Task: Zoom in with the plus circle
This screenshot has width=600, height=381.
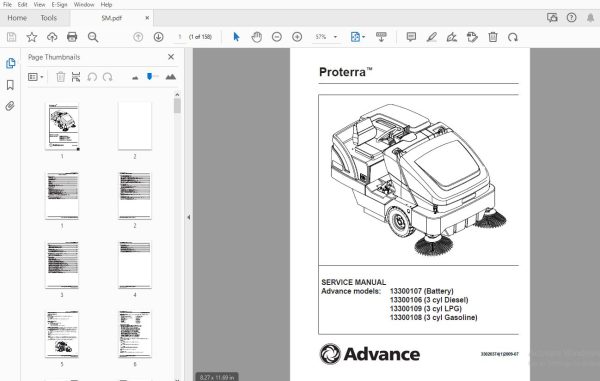Action: [297, 37]
